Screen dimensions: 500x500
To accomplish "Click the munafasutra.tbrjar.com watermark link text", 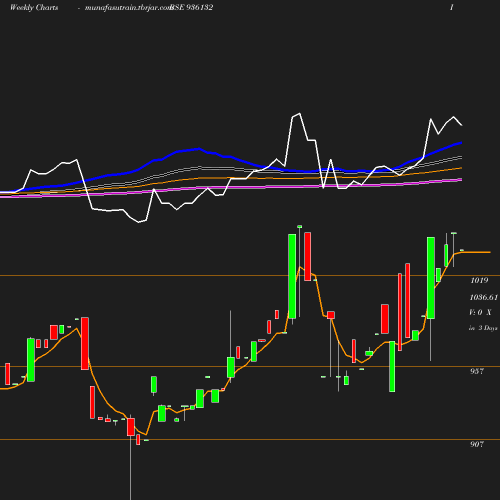I will pyautogui.click(x=128, y=8).
